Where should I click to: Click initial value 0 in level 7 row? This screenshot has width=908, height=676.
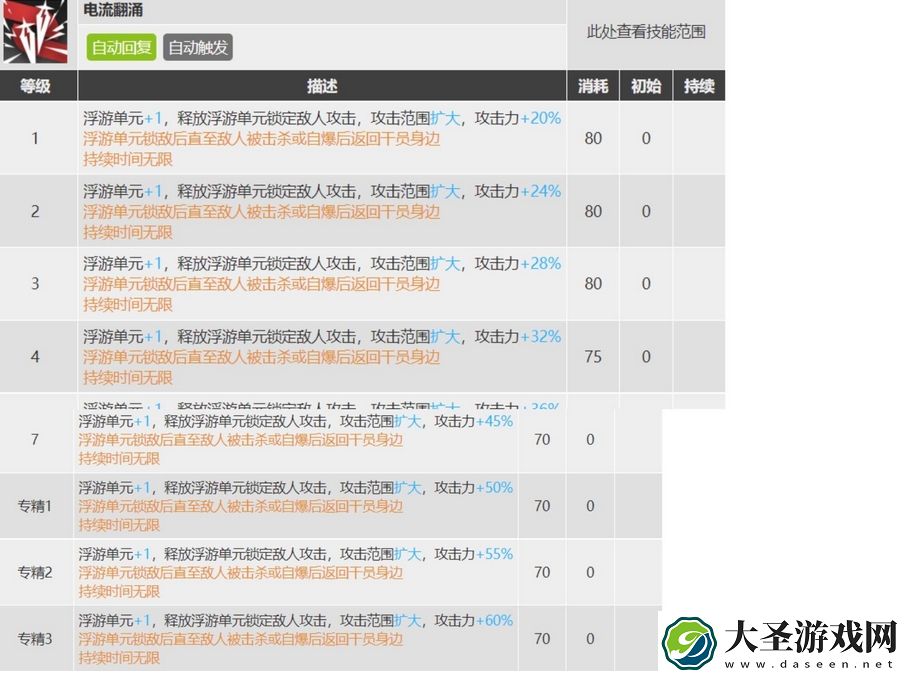(590, 440)
